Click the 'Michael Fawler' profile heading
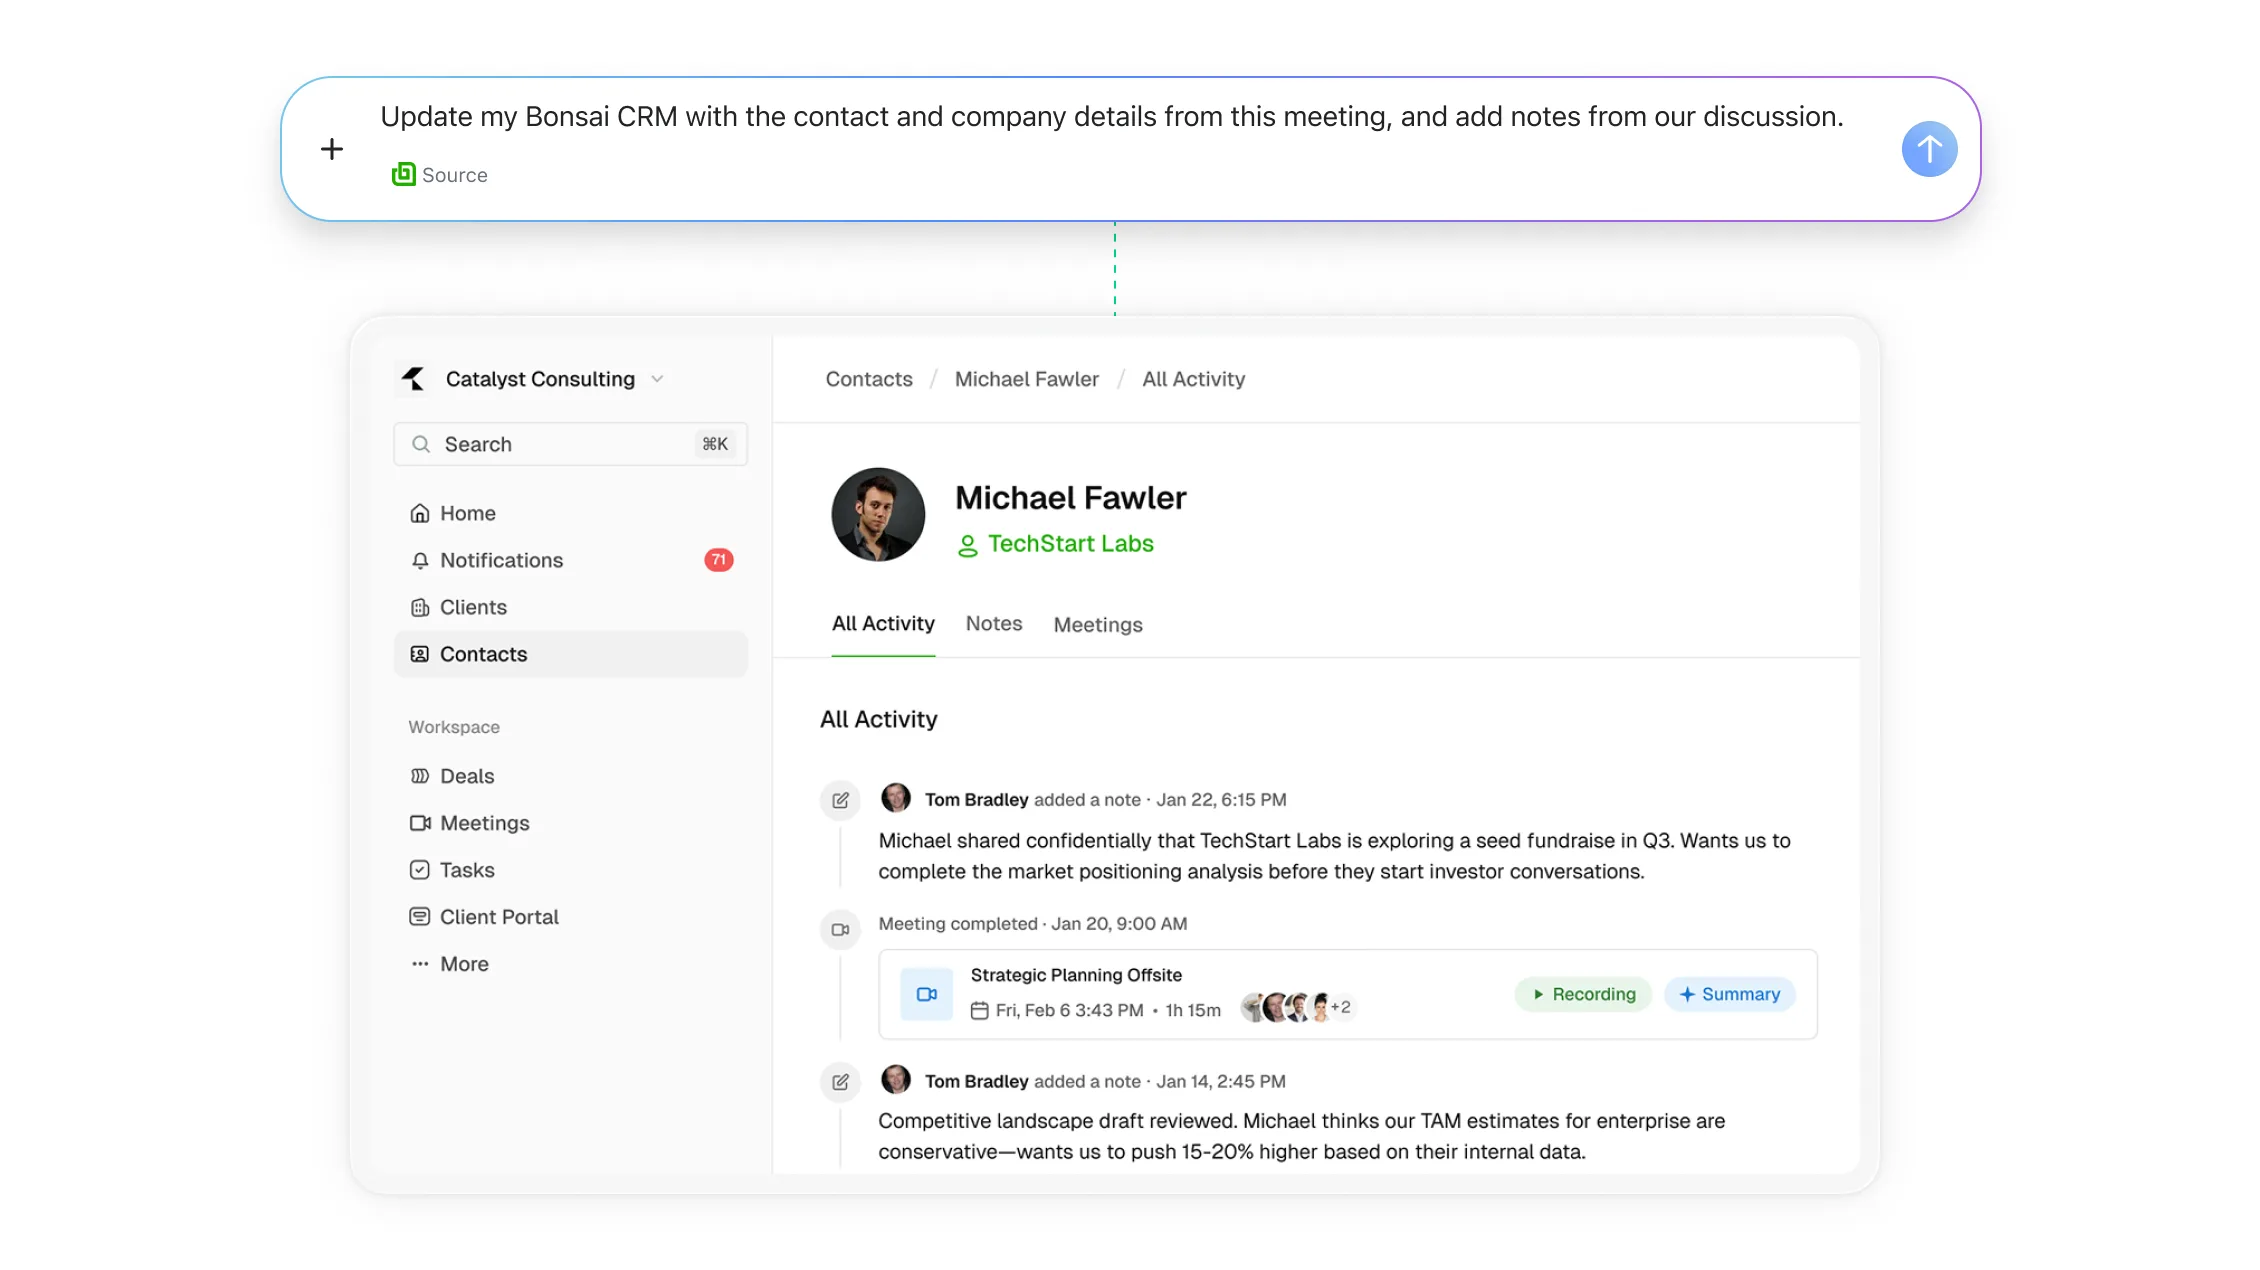This screenshot has height=1270, width=2260. pyautogui.click(x=1070, y=498)
